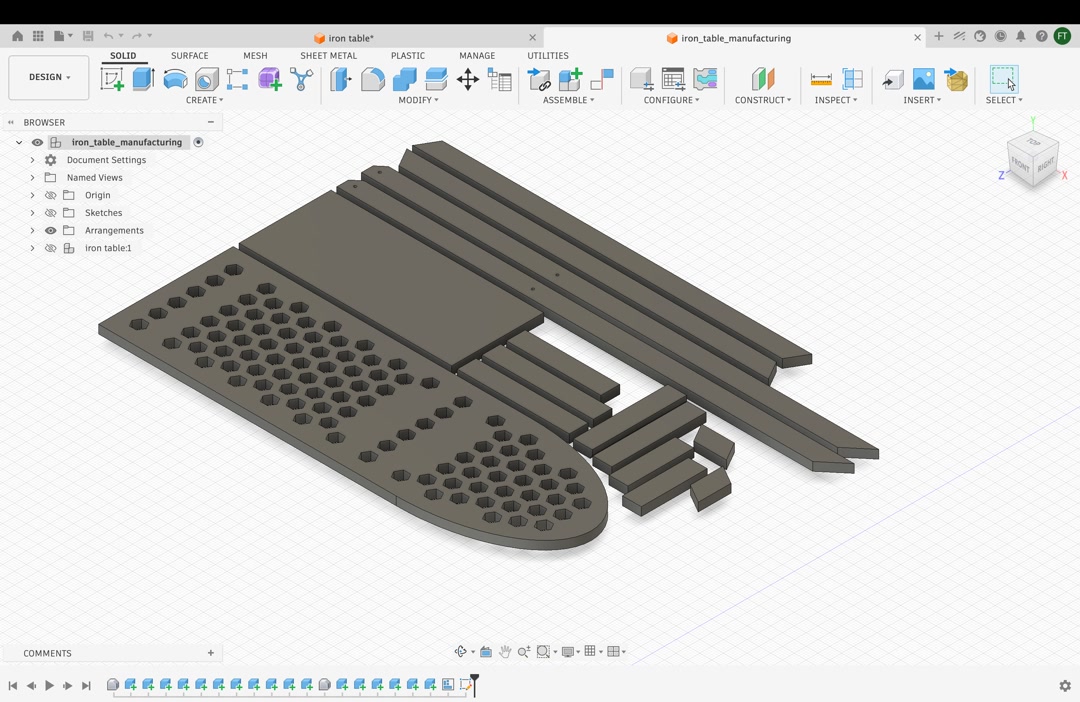This screenshot has width=1080, height=702.
Task: Open the configuration table icon
Action: click(x=673, y=79)
